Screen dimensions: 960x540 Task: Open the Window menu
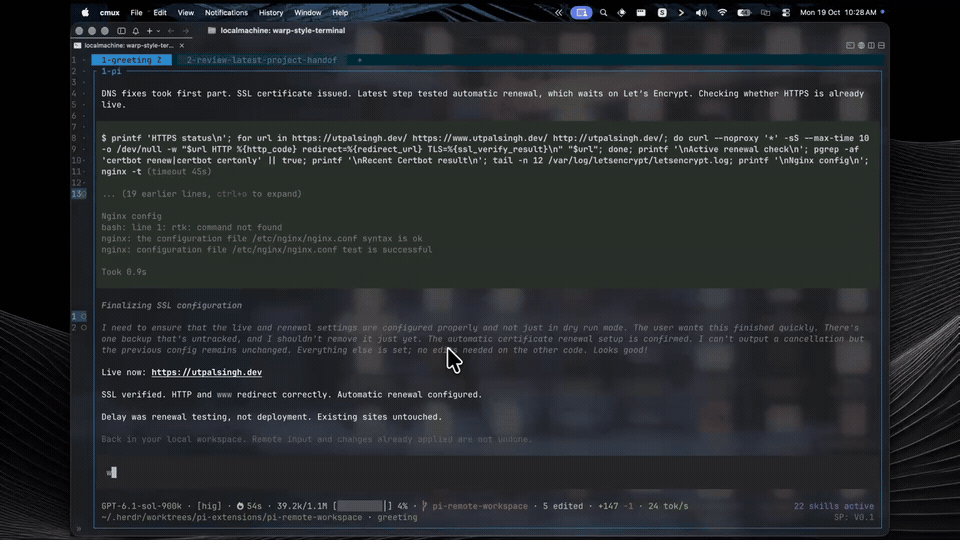tap(307, 12)
